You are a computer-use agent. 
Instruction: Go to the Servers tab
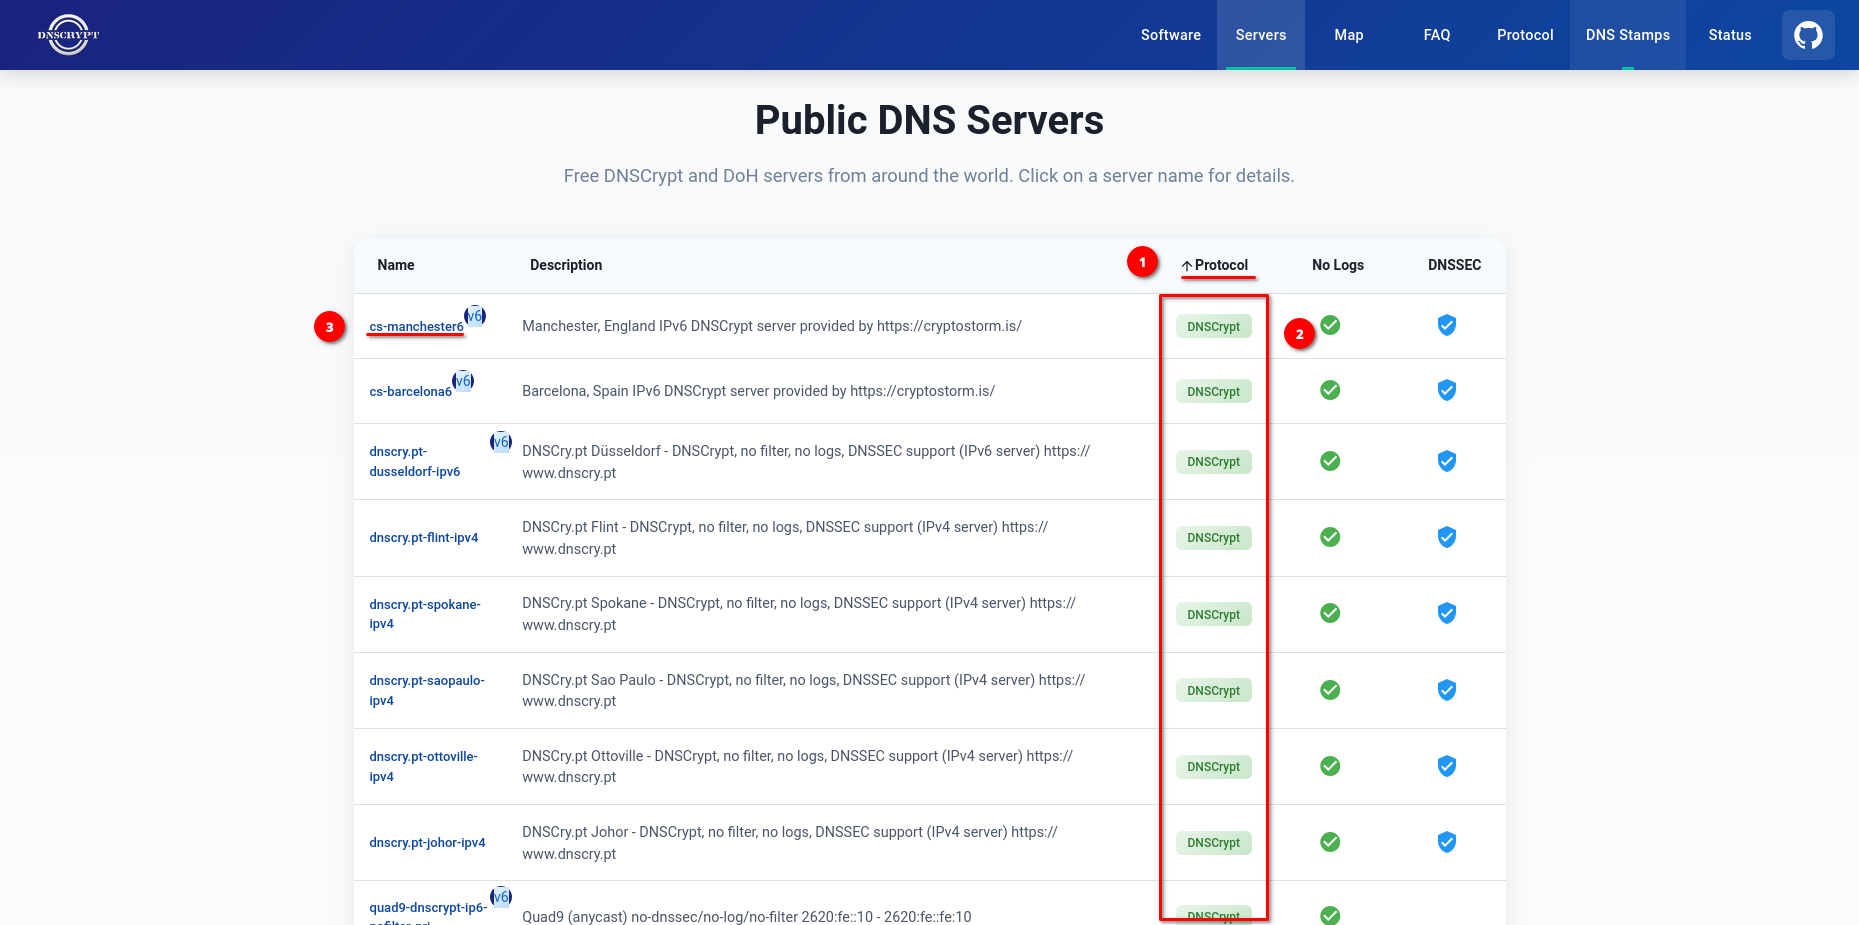pos(1260,35)
